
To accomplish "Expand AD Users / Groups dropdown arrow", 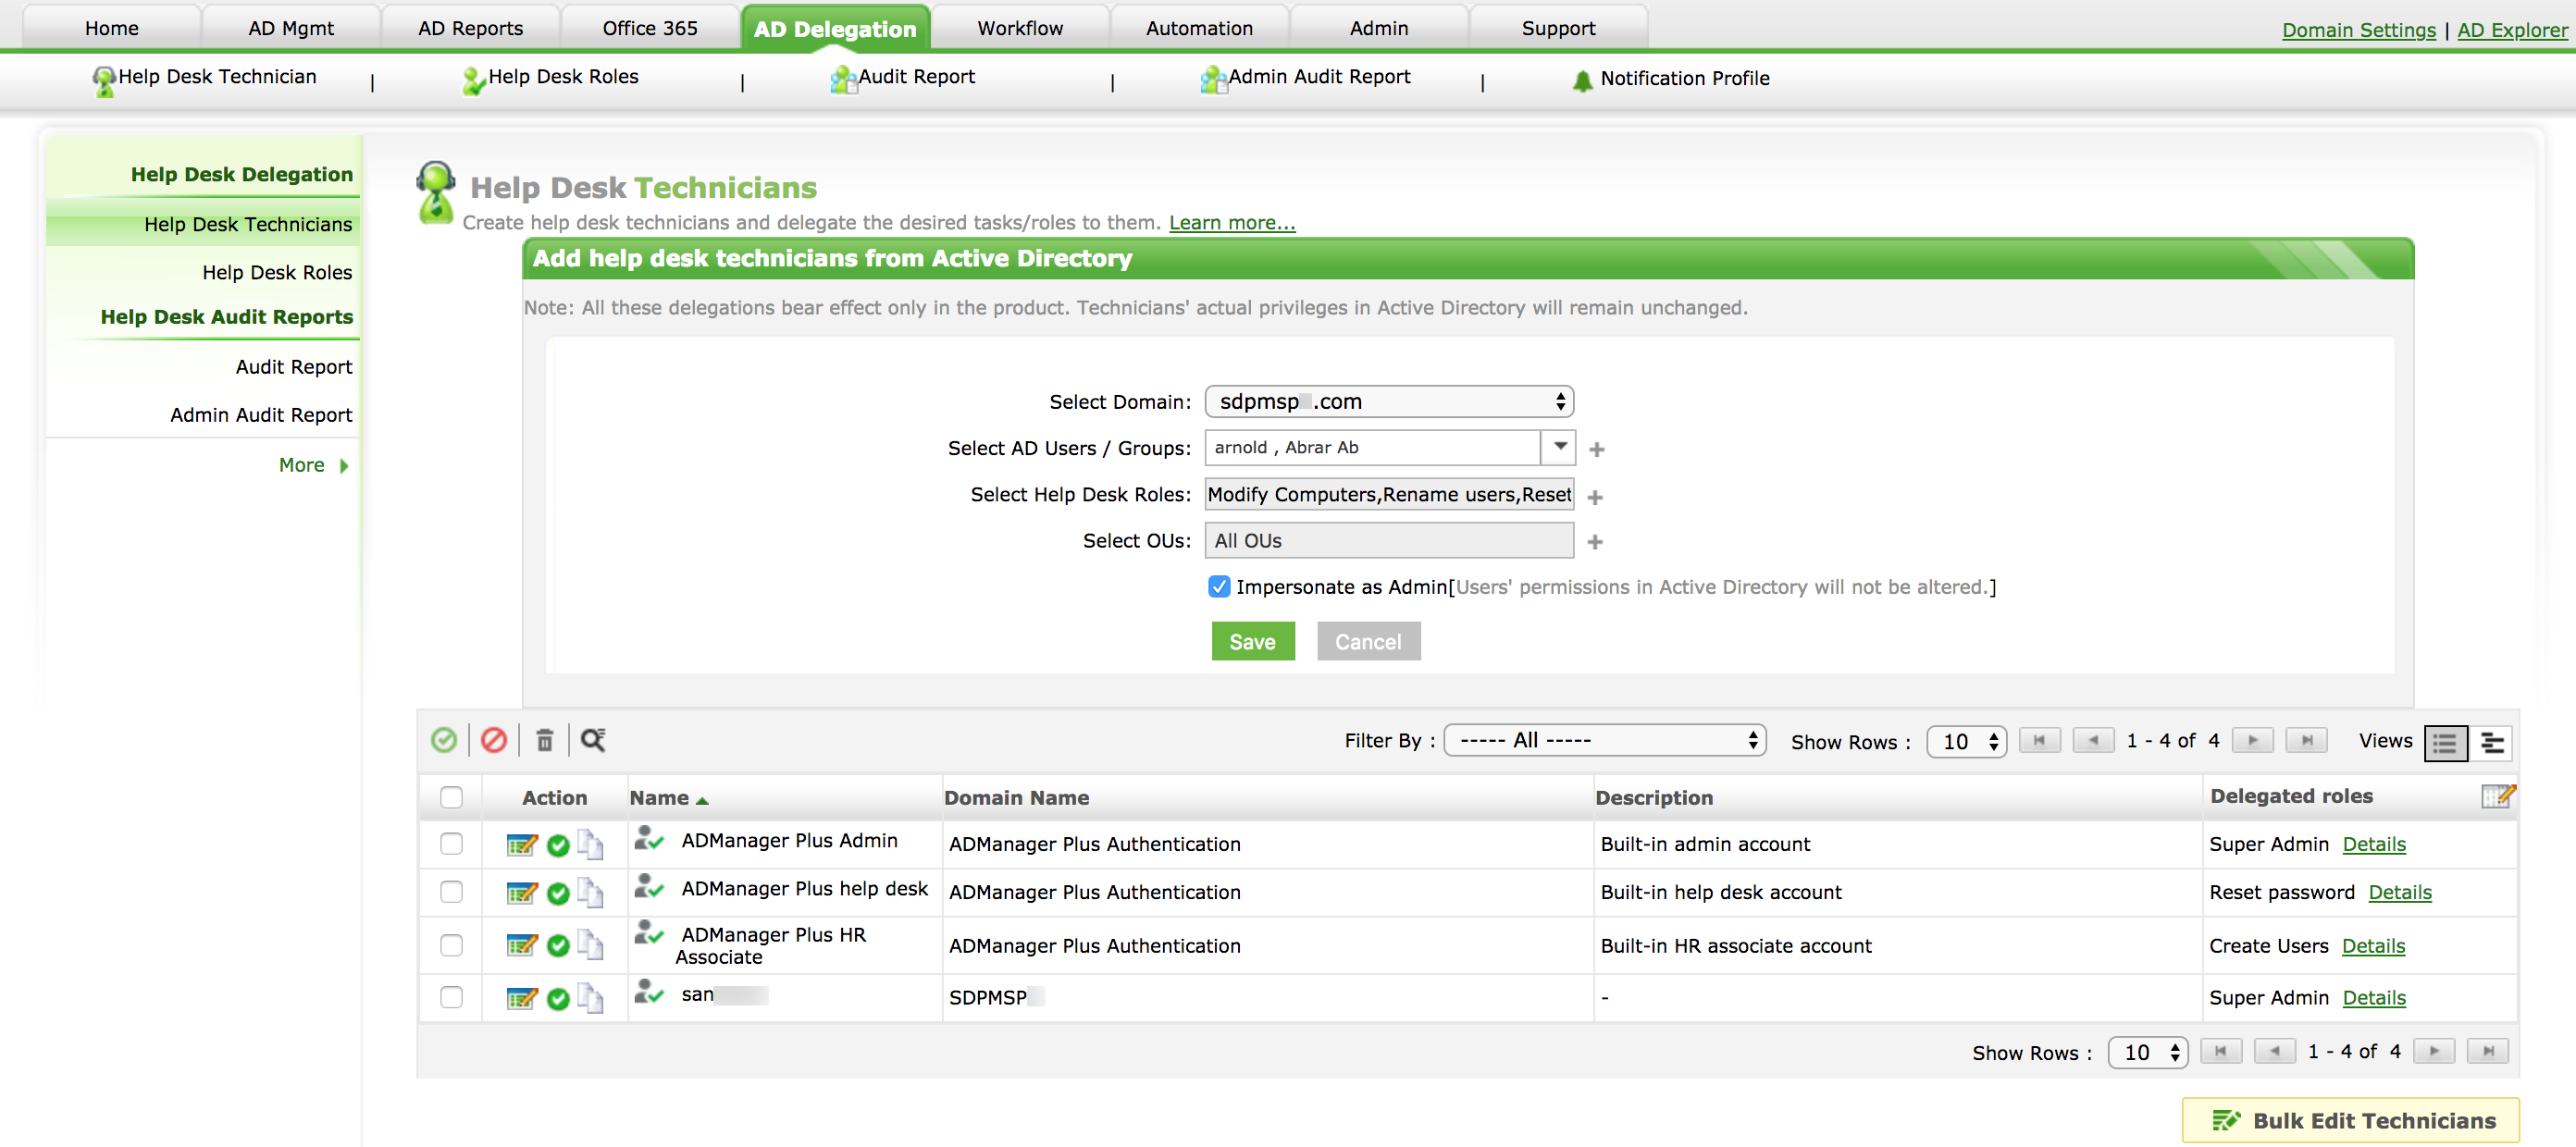I will 1559,447.
